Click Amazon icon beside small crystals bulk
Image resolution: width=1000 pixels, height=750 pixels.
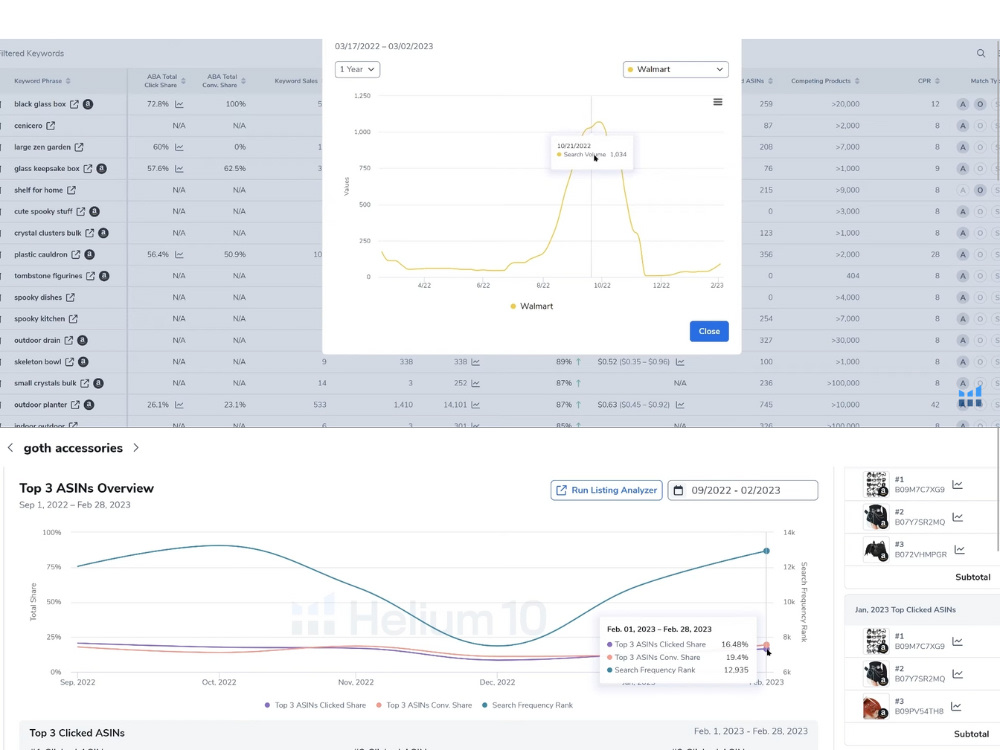pyautogui.click(x=98, y=383)
